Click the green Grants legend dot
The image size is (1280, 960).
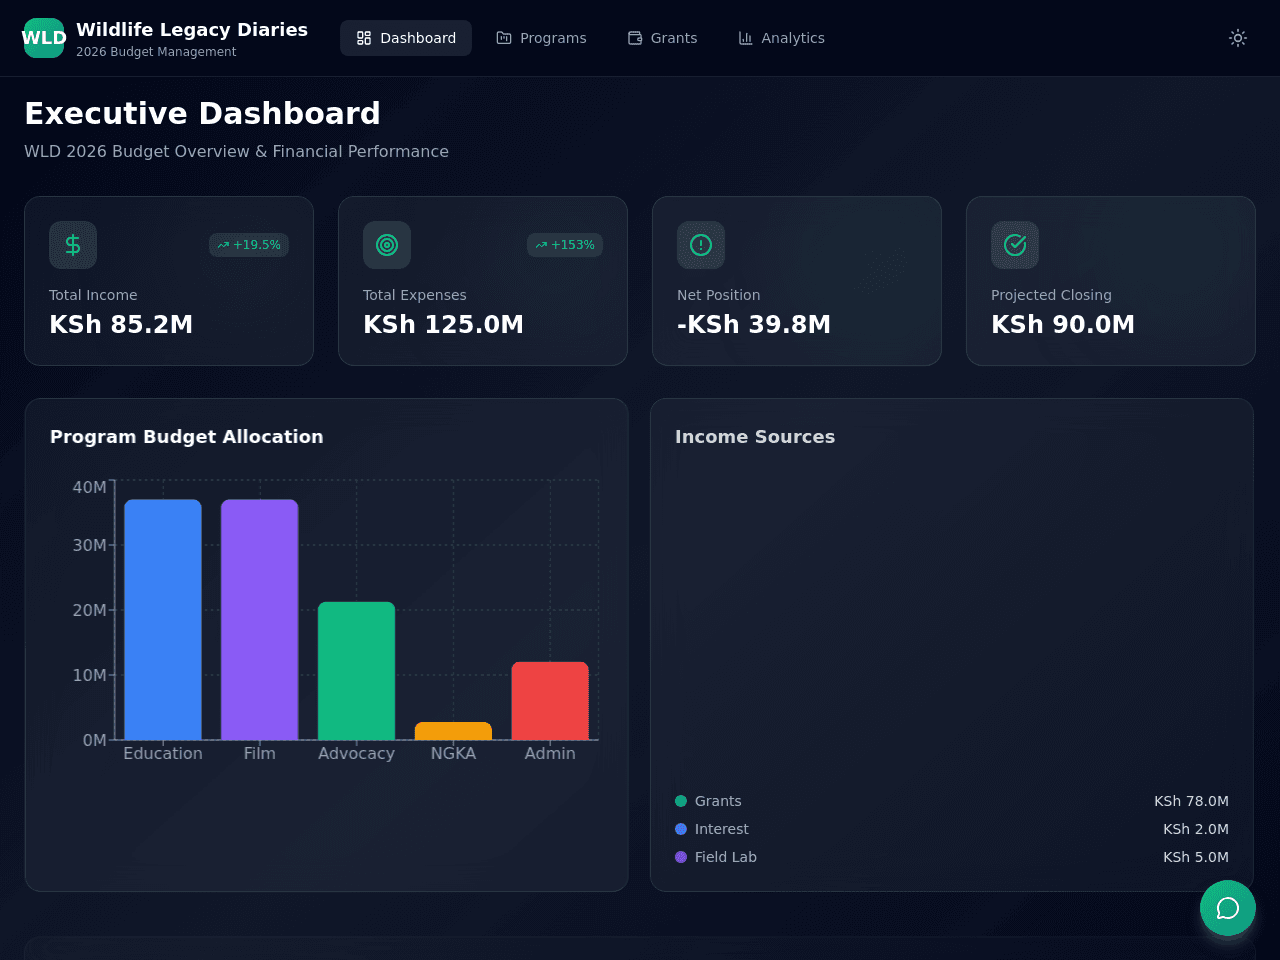coord(681,801)
